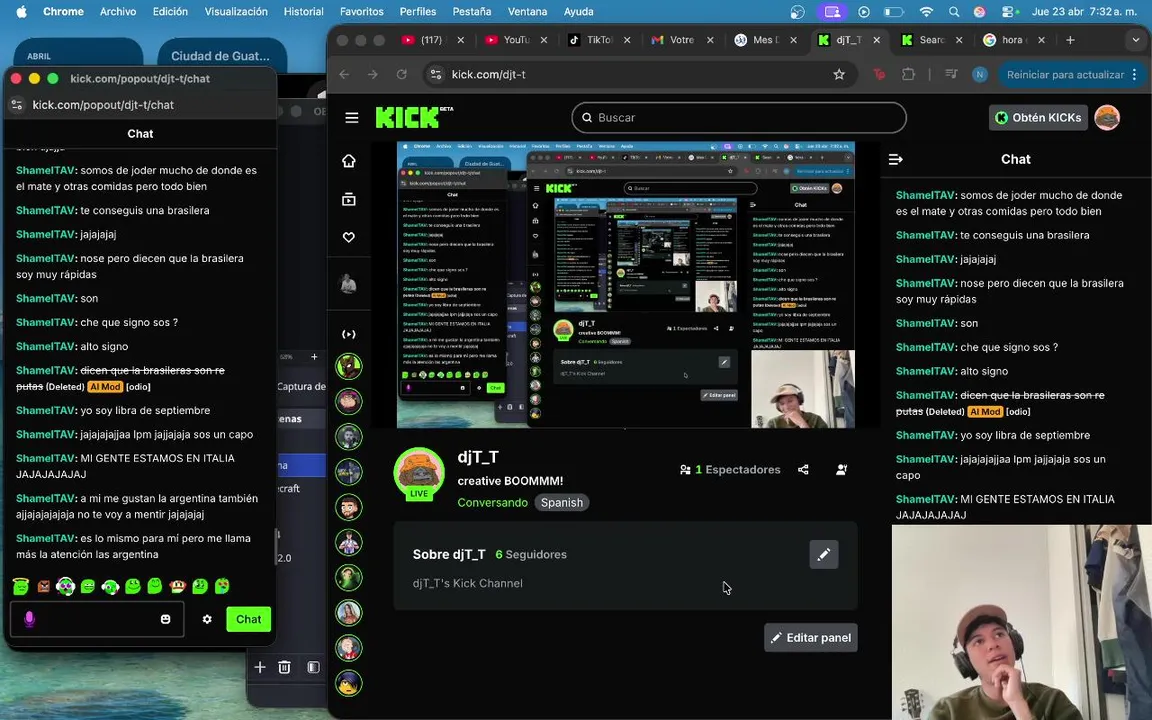Close the YouTube (117) tab
This screenshot has width=1152, height=720.
[461, 40]
